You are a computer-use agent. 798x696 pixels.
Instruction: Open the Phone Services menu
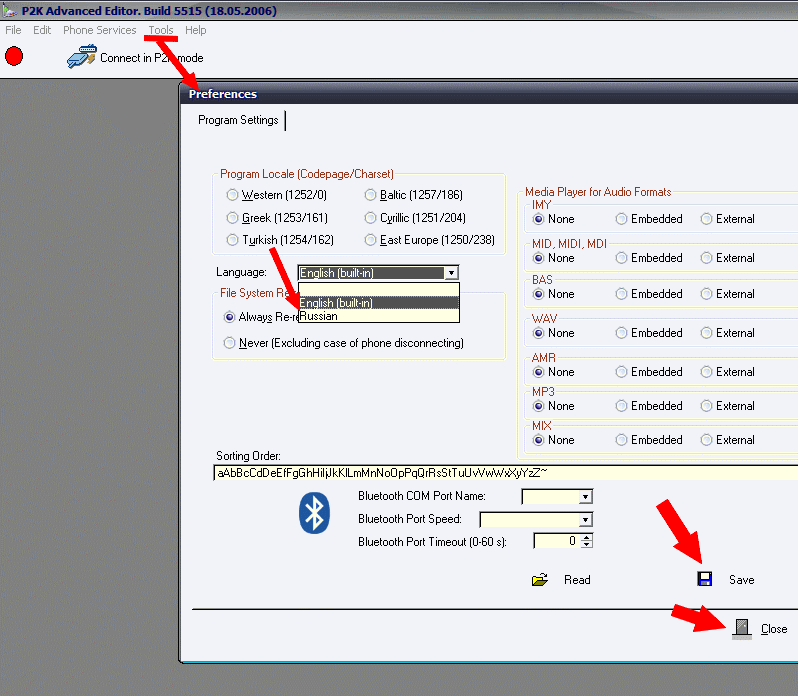[100, 30]
